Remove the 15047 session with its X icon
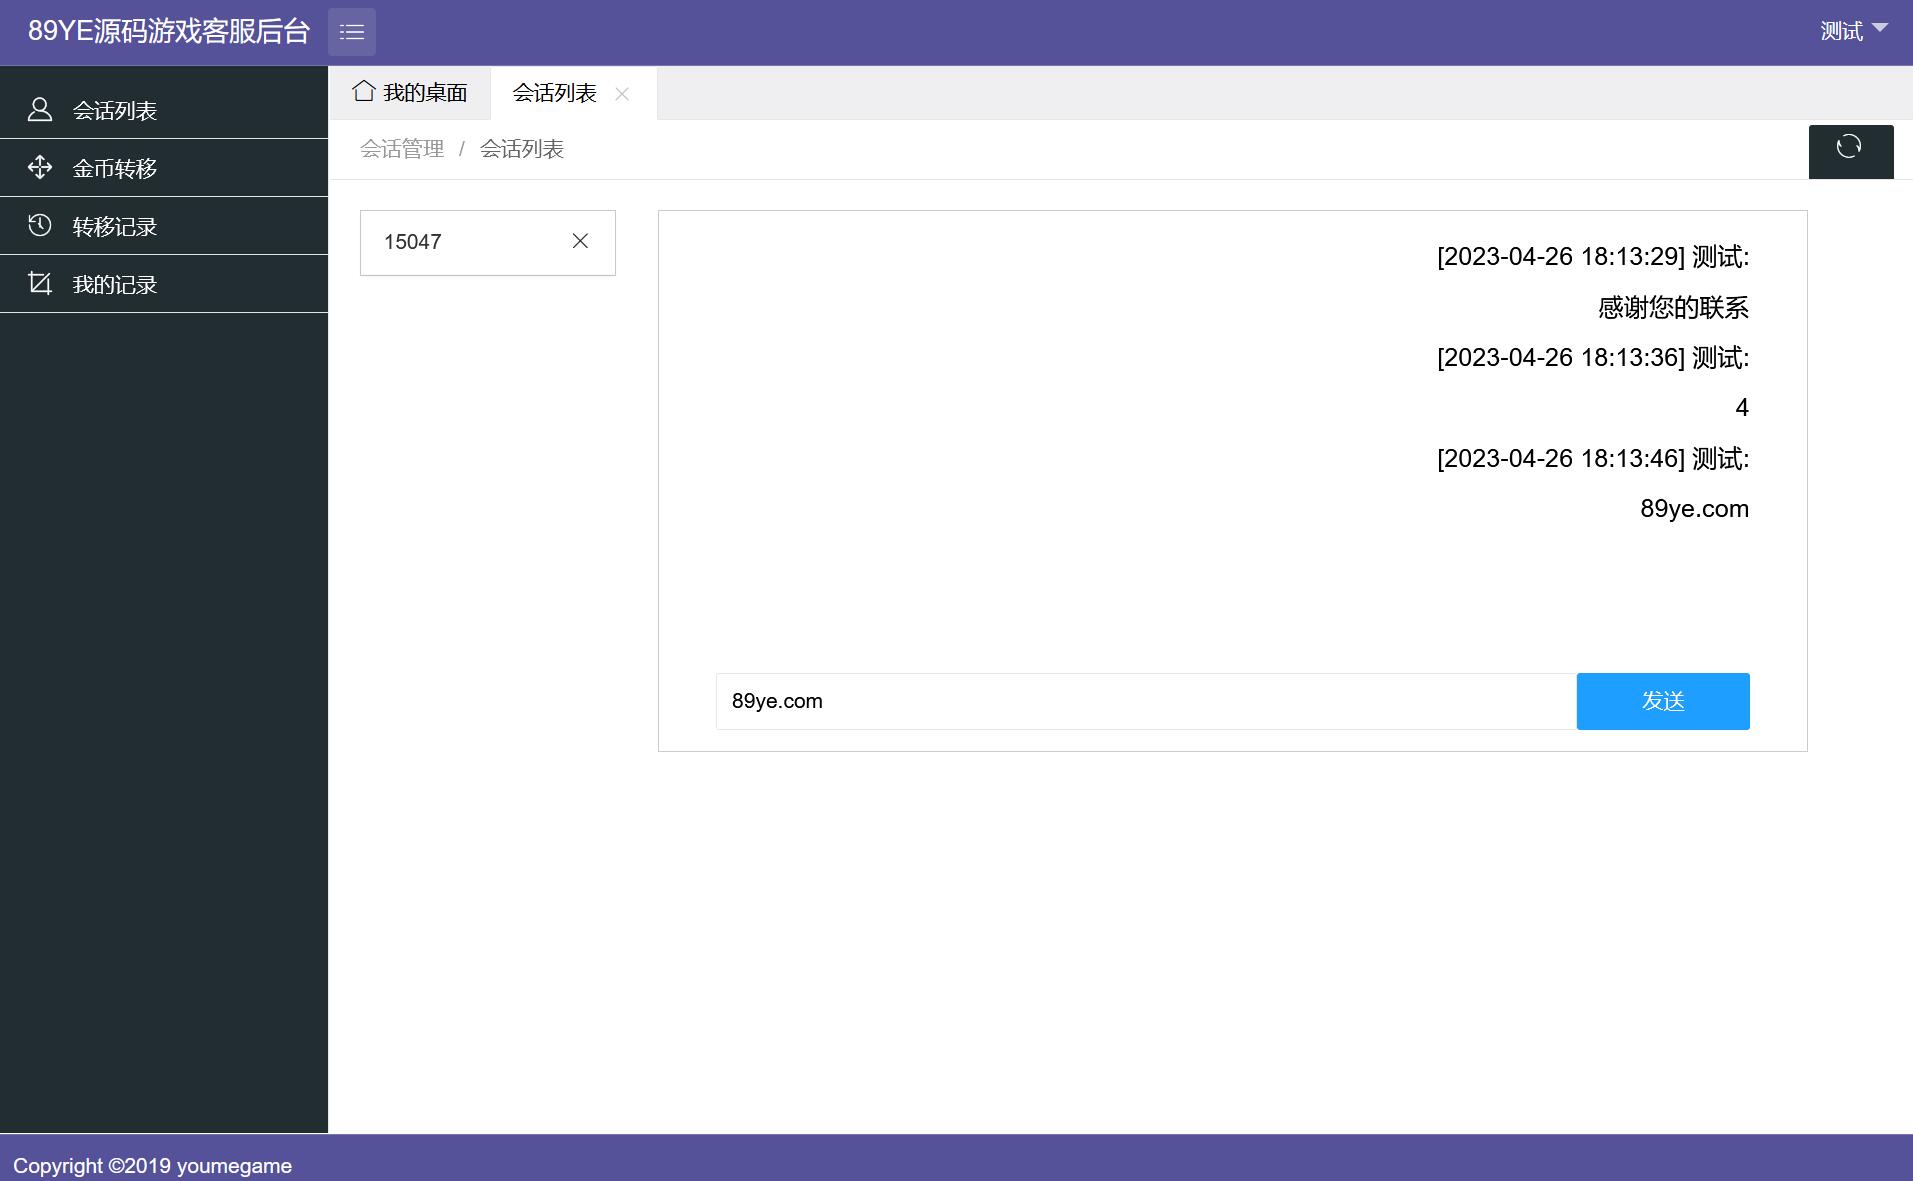1913x1181 pixels. [x=580, y=241]
